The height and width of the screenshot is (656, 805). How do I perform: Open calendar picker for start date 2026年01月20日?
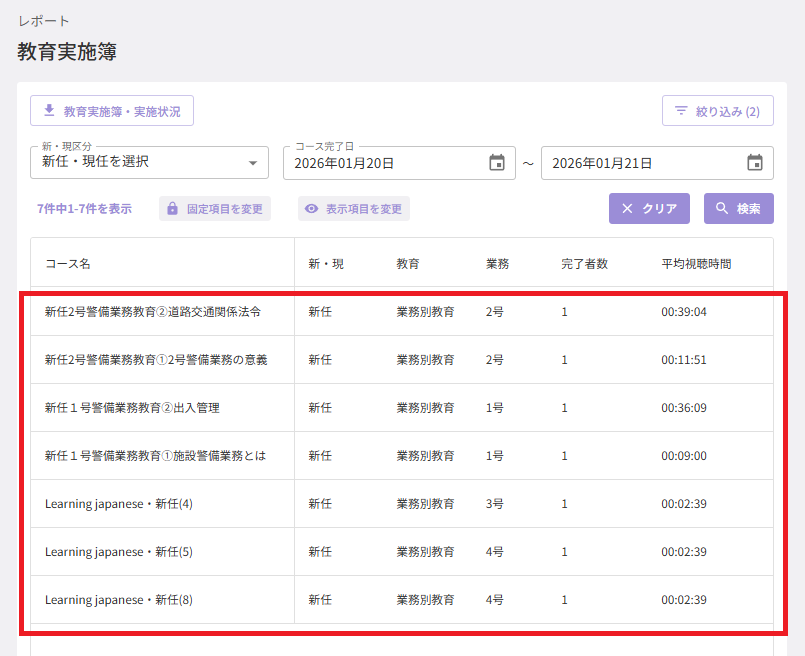point(496,163)
